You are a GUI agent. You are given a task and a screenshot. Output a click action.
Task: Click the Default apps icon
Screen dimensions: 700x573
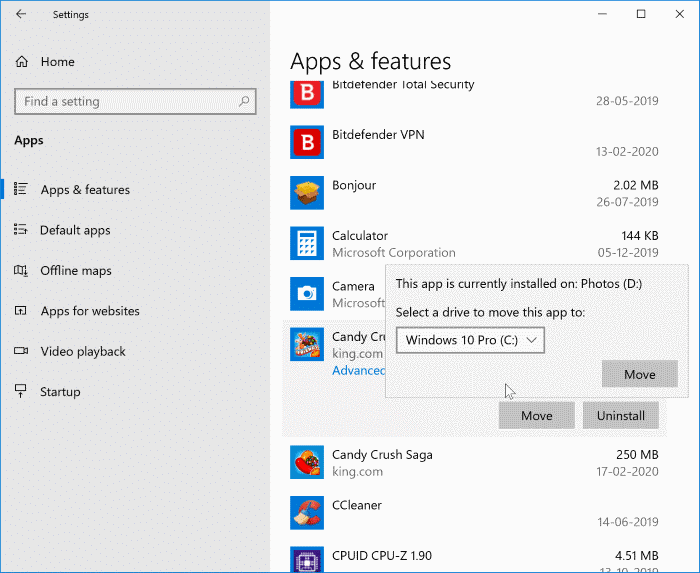[21, 229]
